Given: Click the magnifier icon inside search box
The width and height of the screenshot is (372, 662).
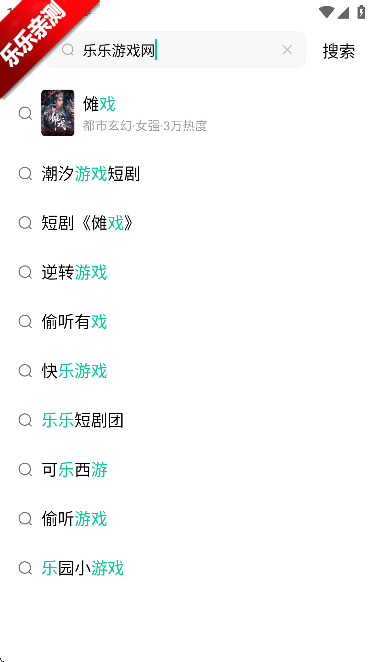Looking at the screenshot, I should point(68,50).
